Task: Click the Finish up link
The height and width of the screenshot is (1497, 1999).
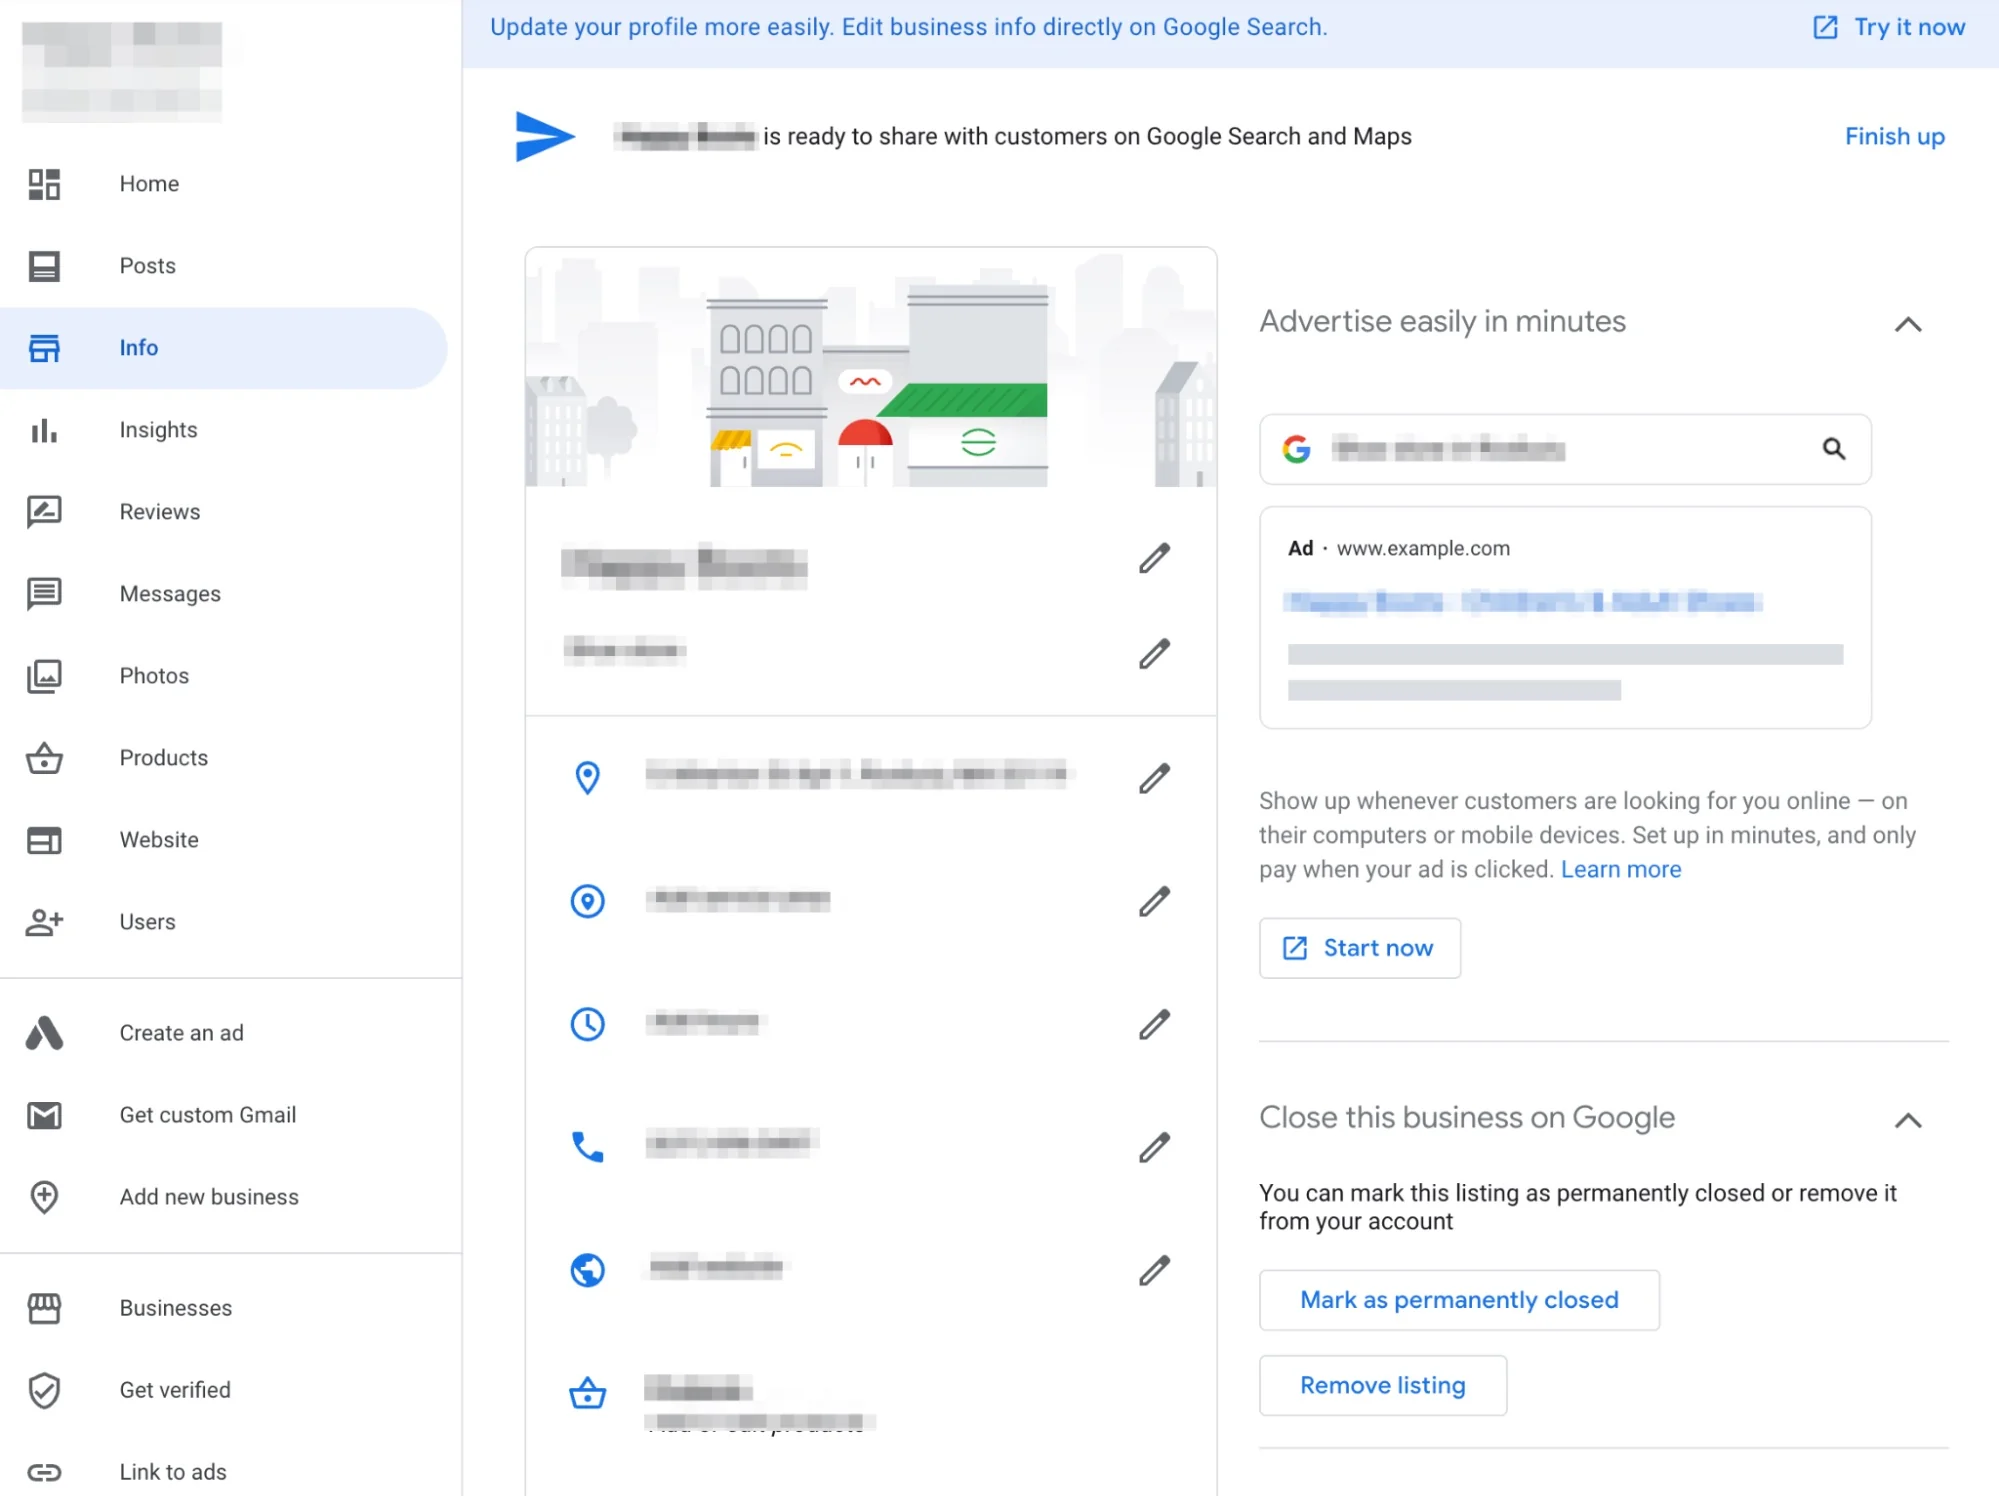Action: pos(1894,136)
